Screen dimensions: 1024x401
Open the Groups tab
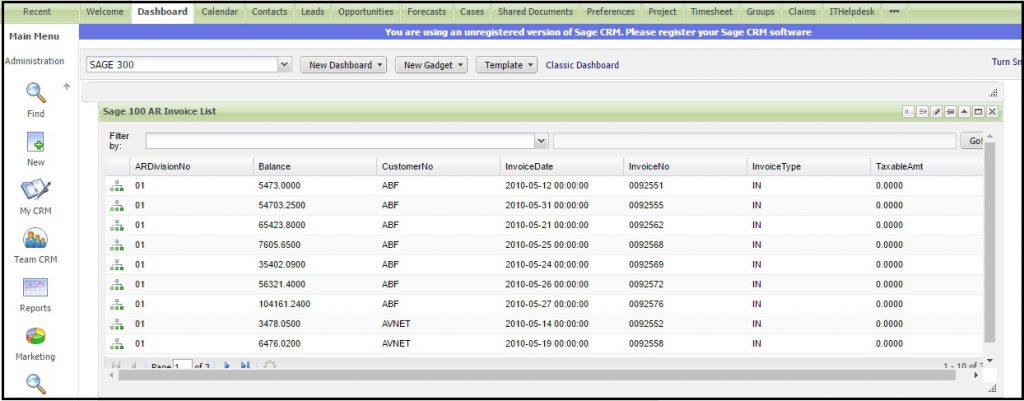click(760, 12)
